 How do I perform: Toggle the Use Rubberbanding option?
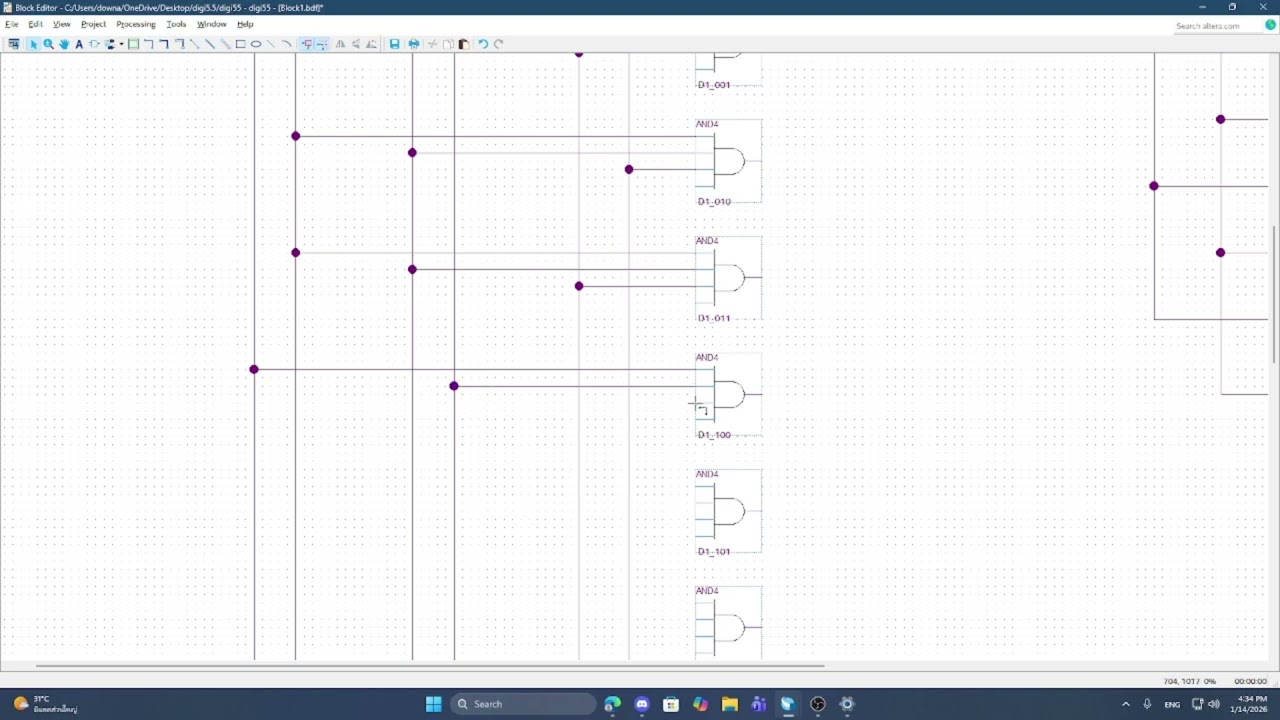[306, 44]
